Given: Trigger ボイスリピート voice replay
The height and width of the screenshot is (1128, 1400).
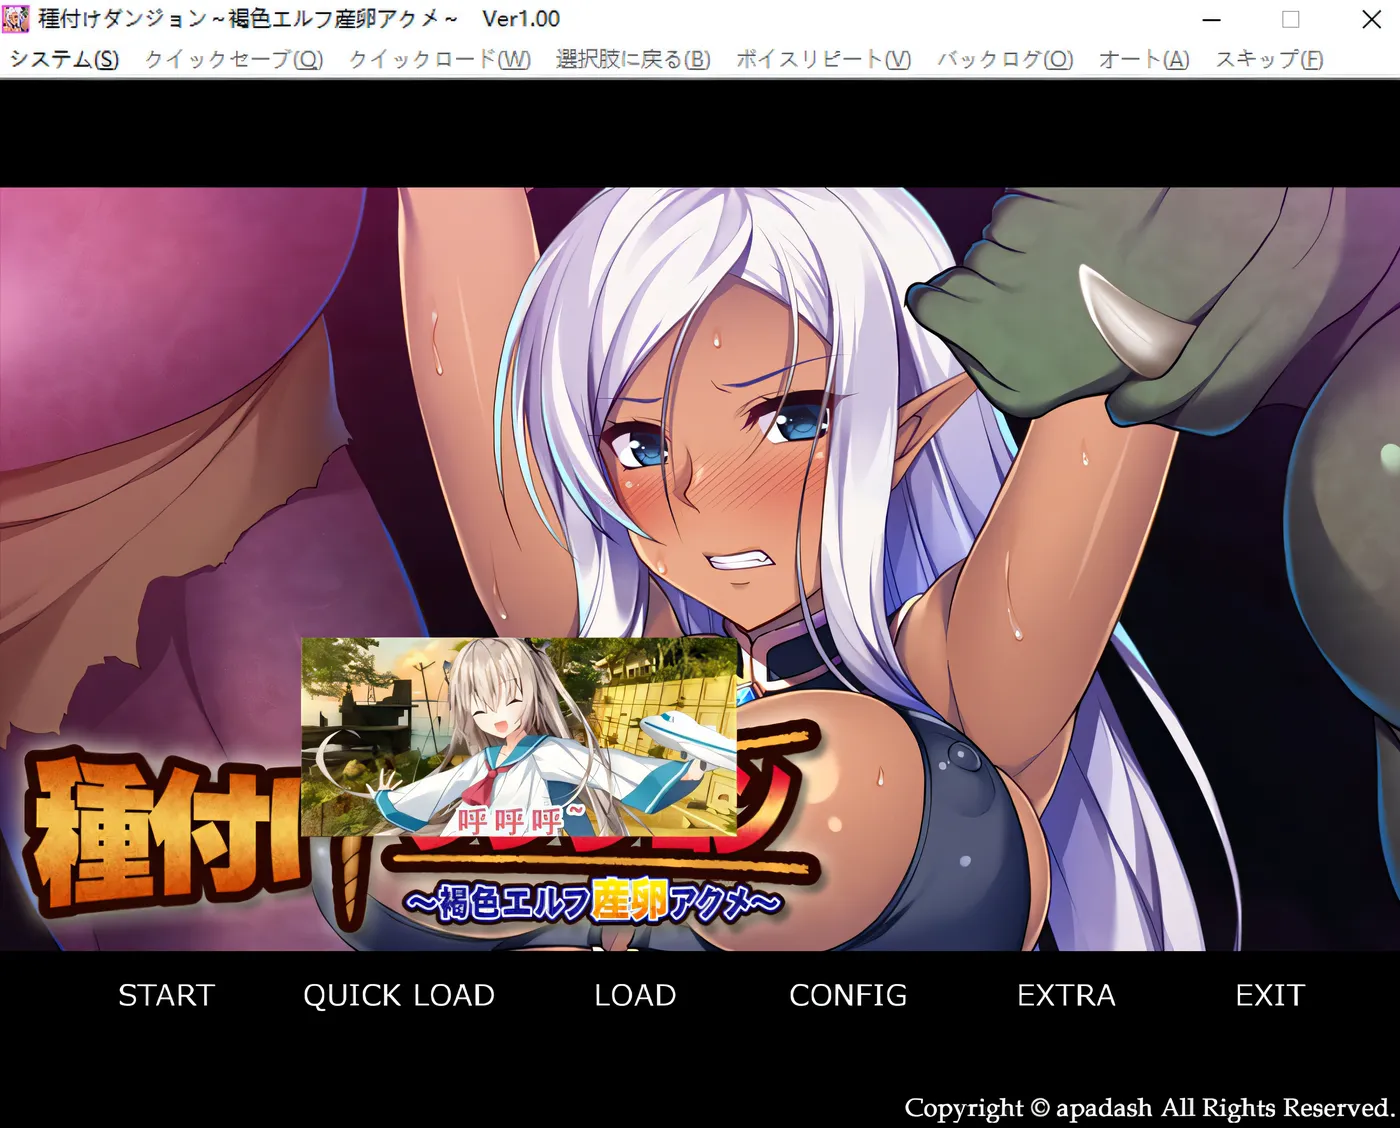Looking at the screenshot, I should coord(821,59).
